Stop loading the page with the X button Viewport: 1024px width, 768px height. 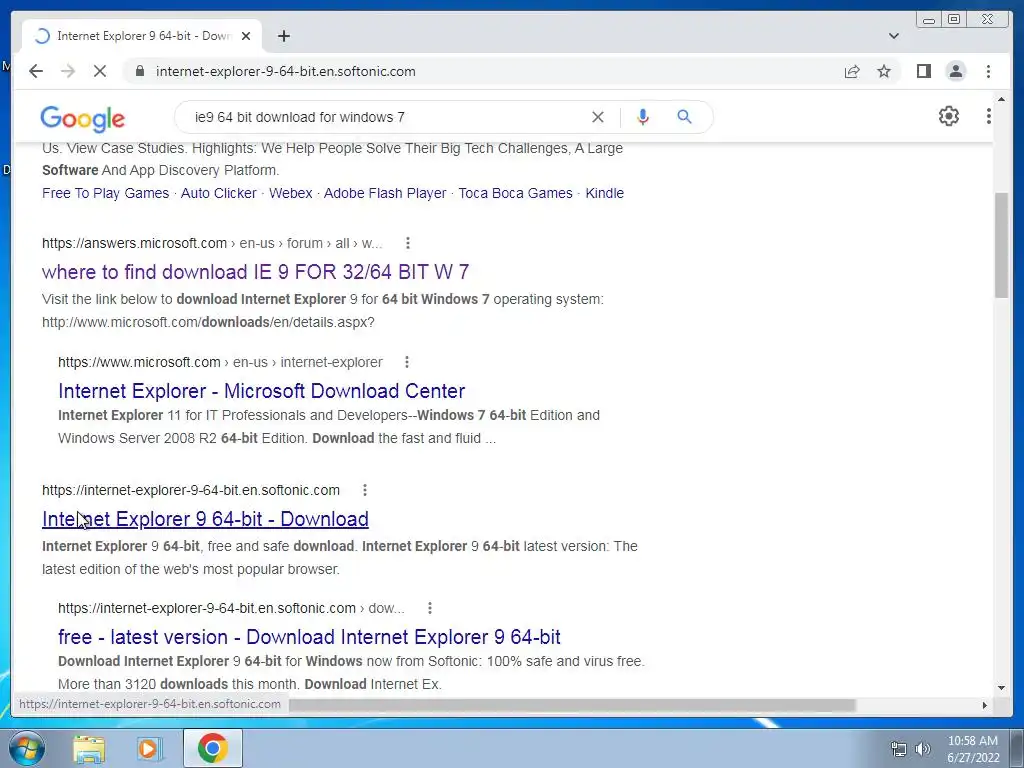(100, 71)
